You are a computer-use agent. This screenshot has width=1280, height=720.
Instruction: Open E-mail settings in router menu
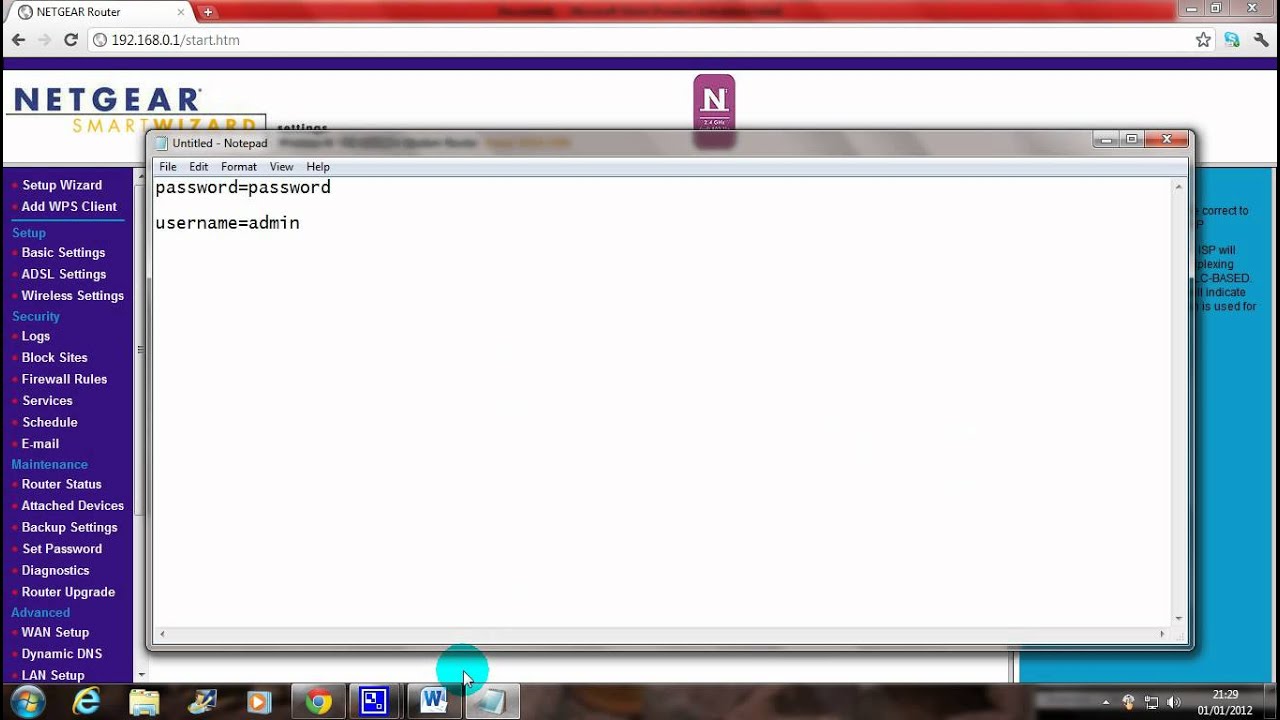tap(41, 443)
